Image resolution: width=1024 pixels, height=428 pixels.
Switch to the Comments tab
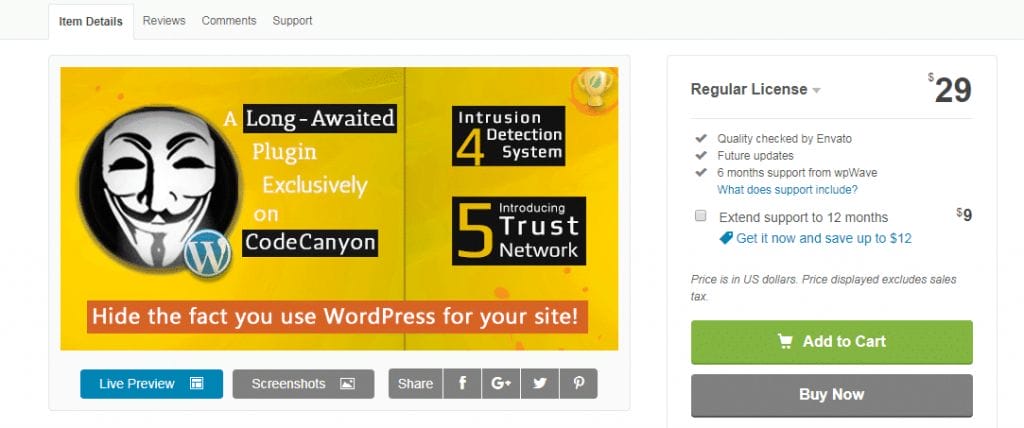pos(229,20)
